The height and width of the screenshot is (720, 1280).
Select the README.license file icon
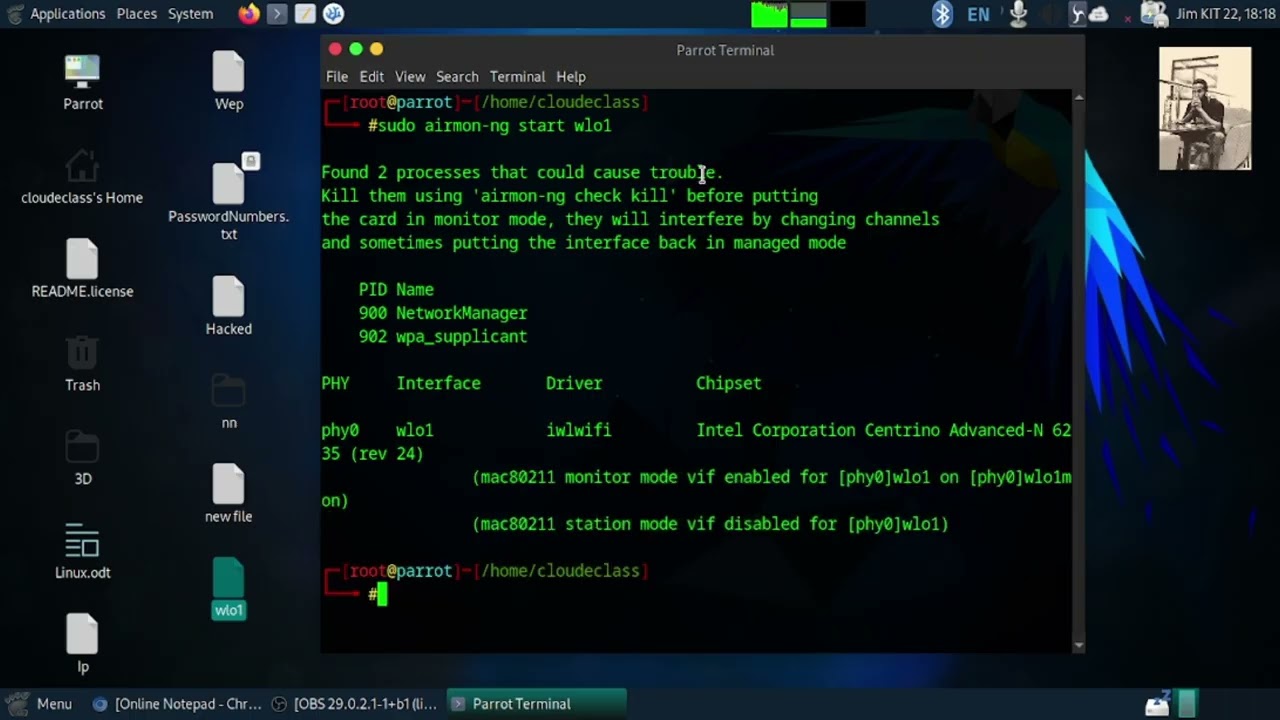click(82, 269)
